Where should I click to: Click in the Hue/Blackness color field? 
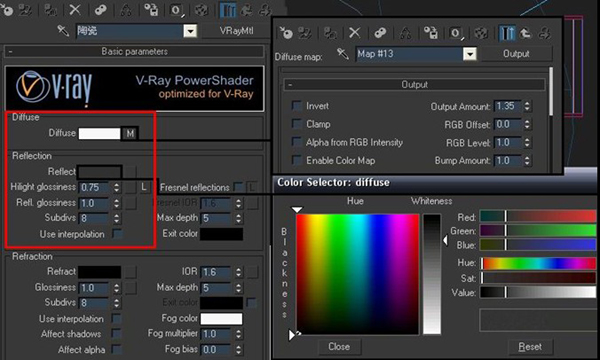coord(357,274)
